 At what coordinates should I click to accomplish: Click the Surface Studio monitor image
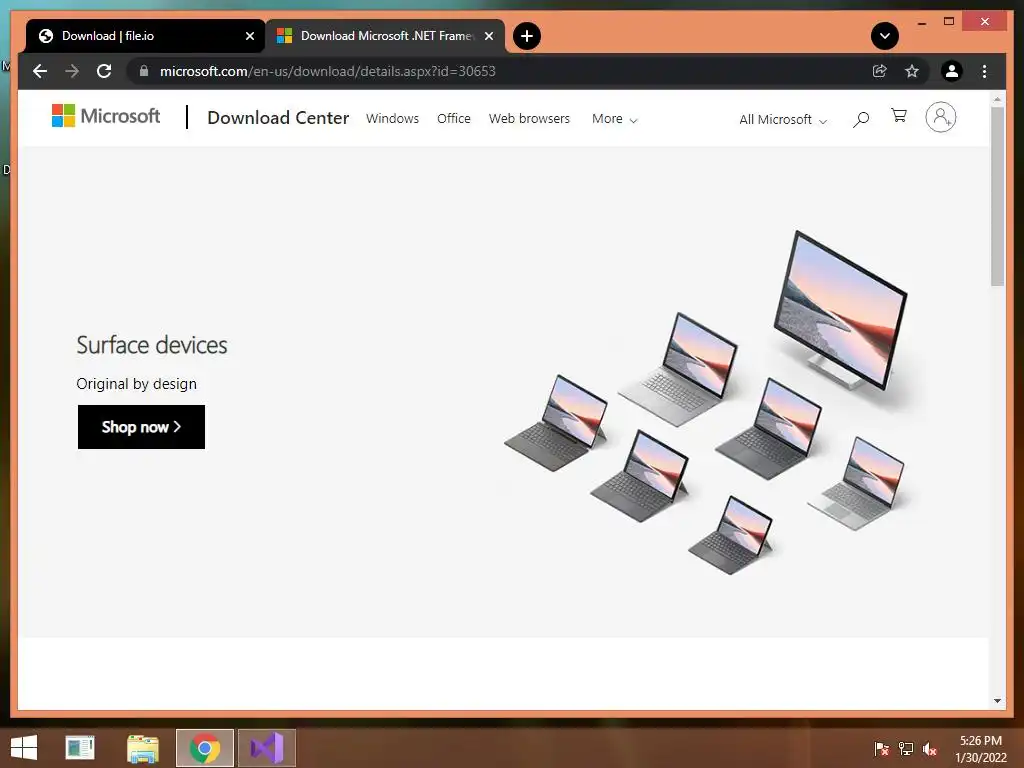840,310
